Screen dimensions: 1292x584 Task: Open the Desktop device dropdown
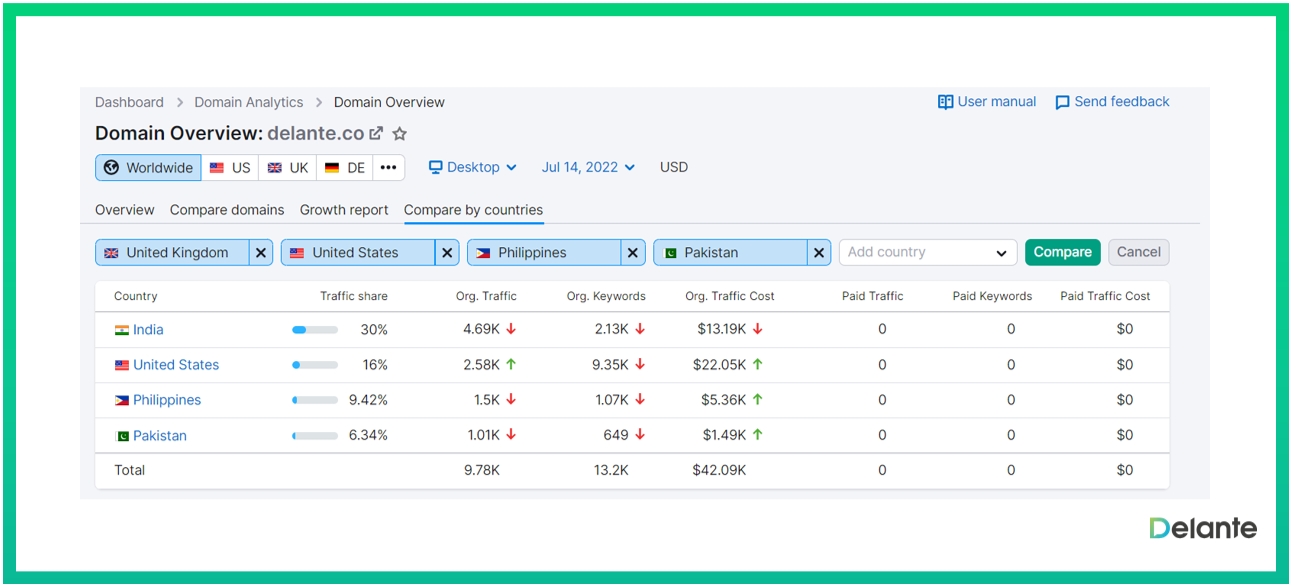(473, 167)
